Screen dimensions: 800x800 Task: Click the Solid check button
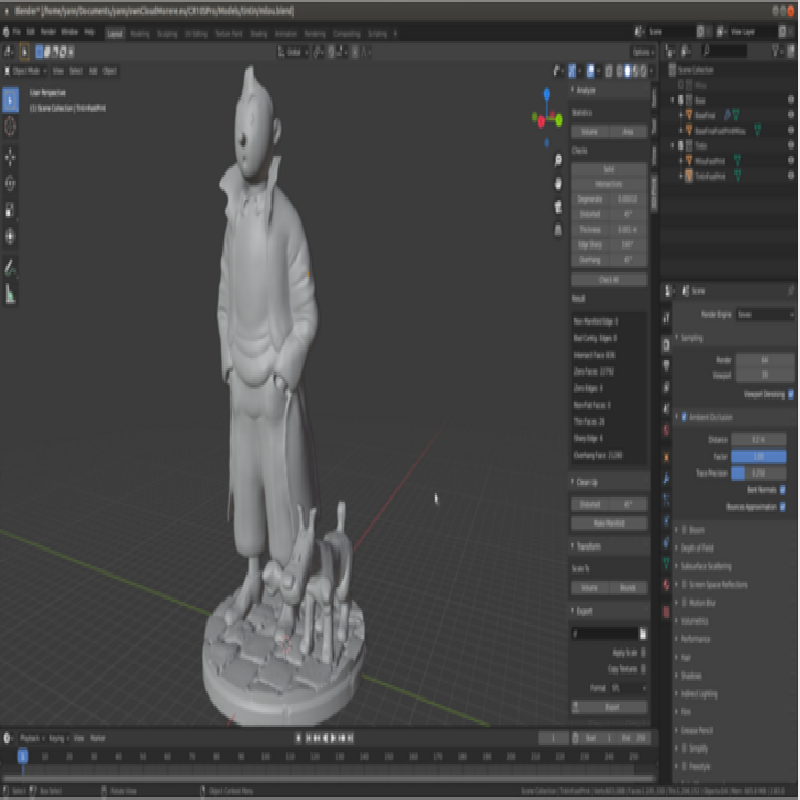point(609,169)
